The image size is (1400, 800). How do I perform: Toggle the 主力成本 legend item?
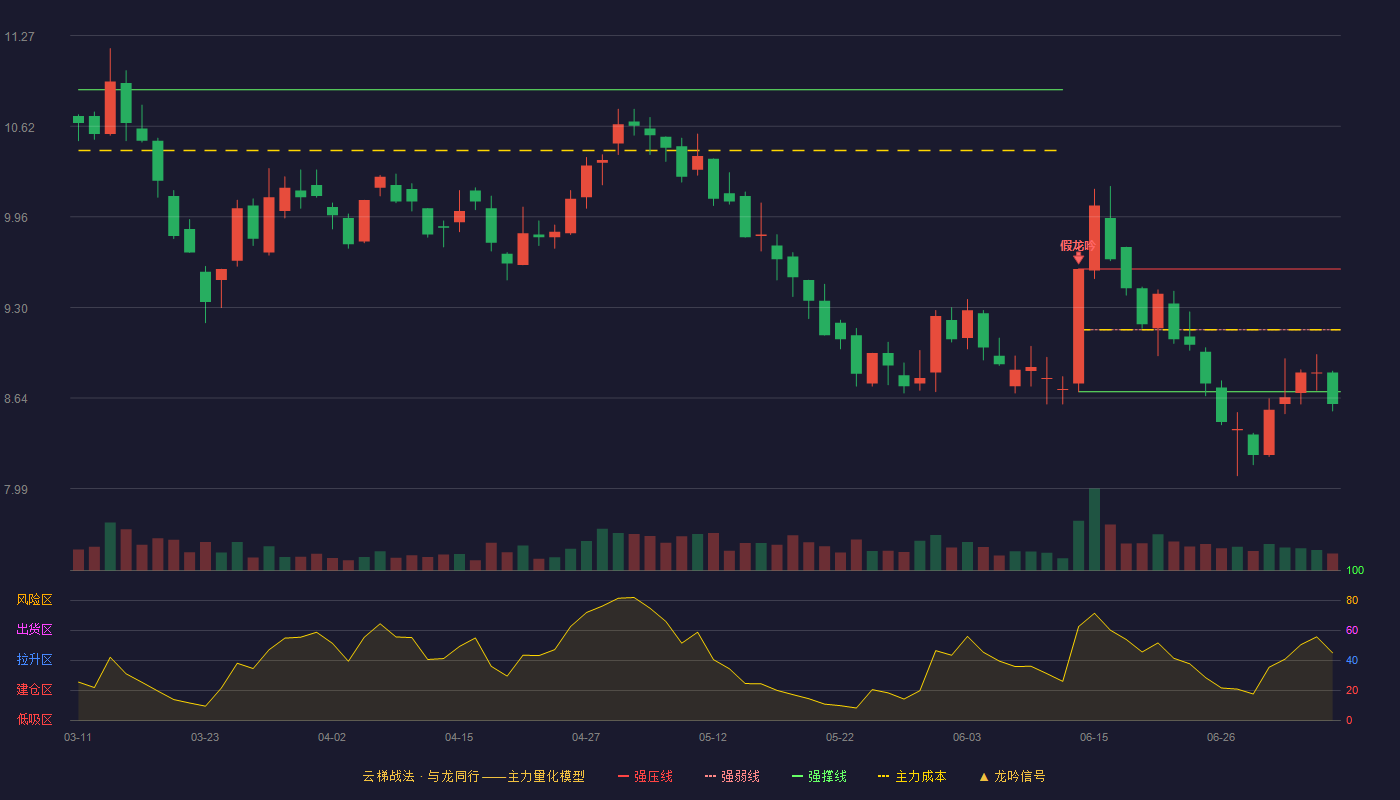(912, 776)
